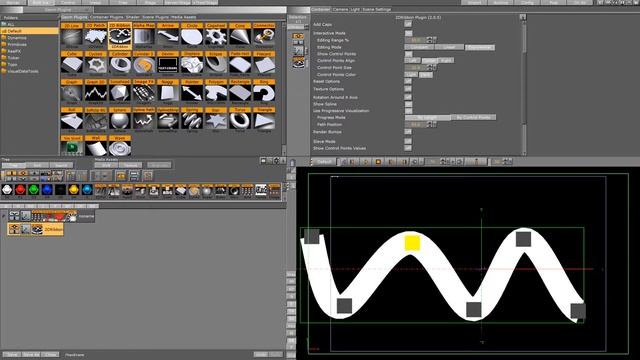Switch to Container Plugins tab
Image resolution: width=640 pixels, height=360 pixels.
(x=107, y=17)
